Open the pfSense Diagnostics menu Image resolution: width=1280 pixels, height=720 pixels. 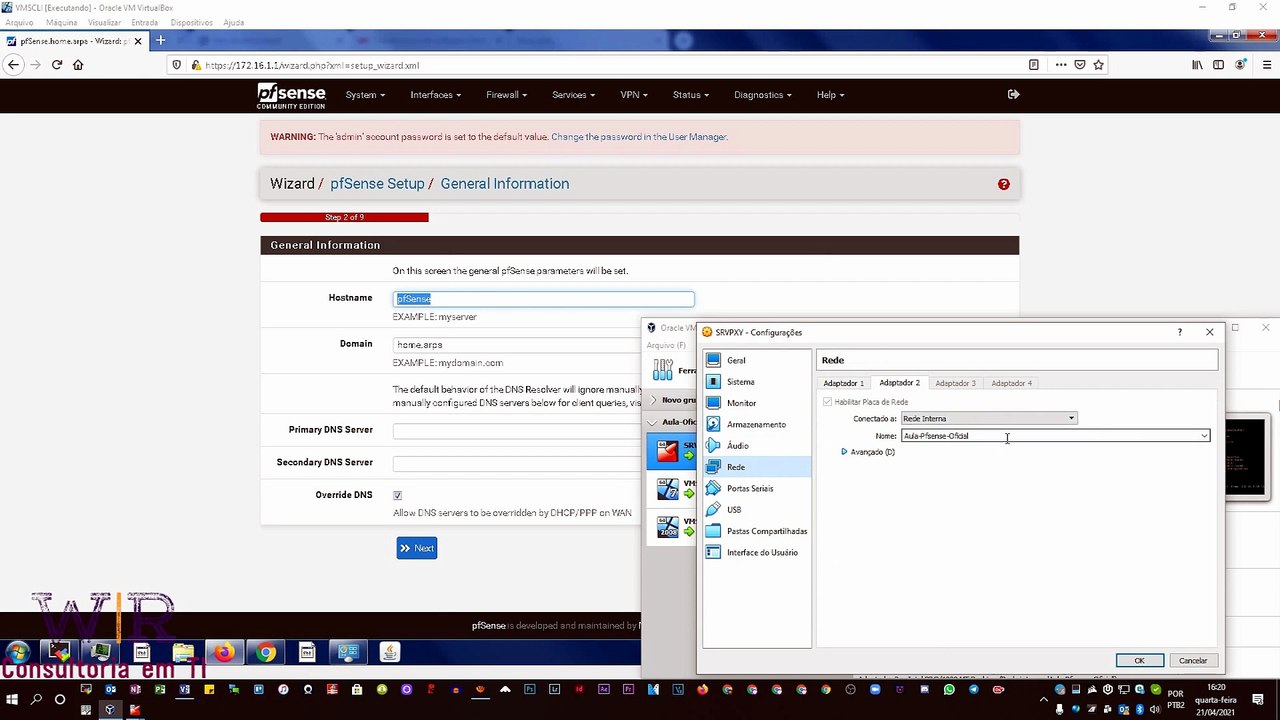[x=763, y=95]
